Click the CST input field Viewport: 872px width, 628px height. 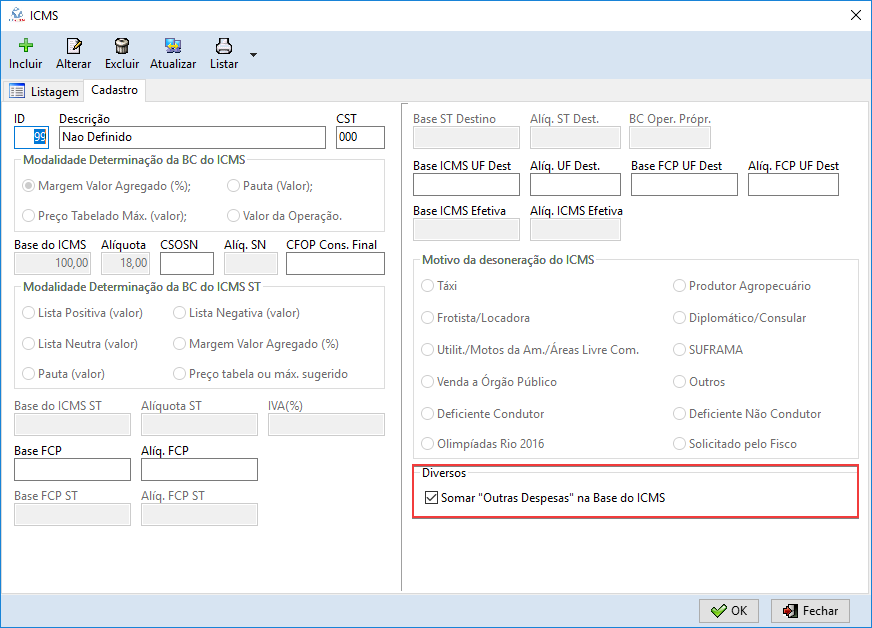(x=360, y=137)
